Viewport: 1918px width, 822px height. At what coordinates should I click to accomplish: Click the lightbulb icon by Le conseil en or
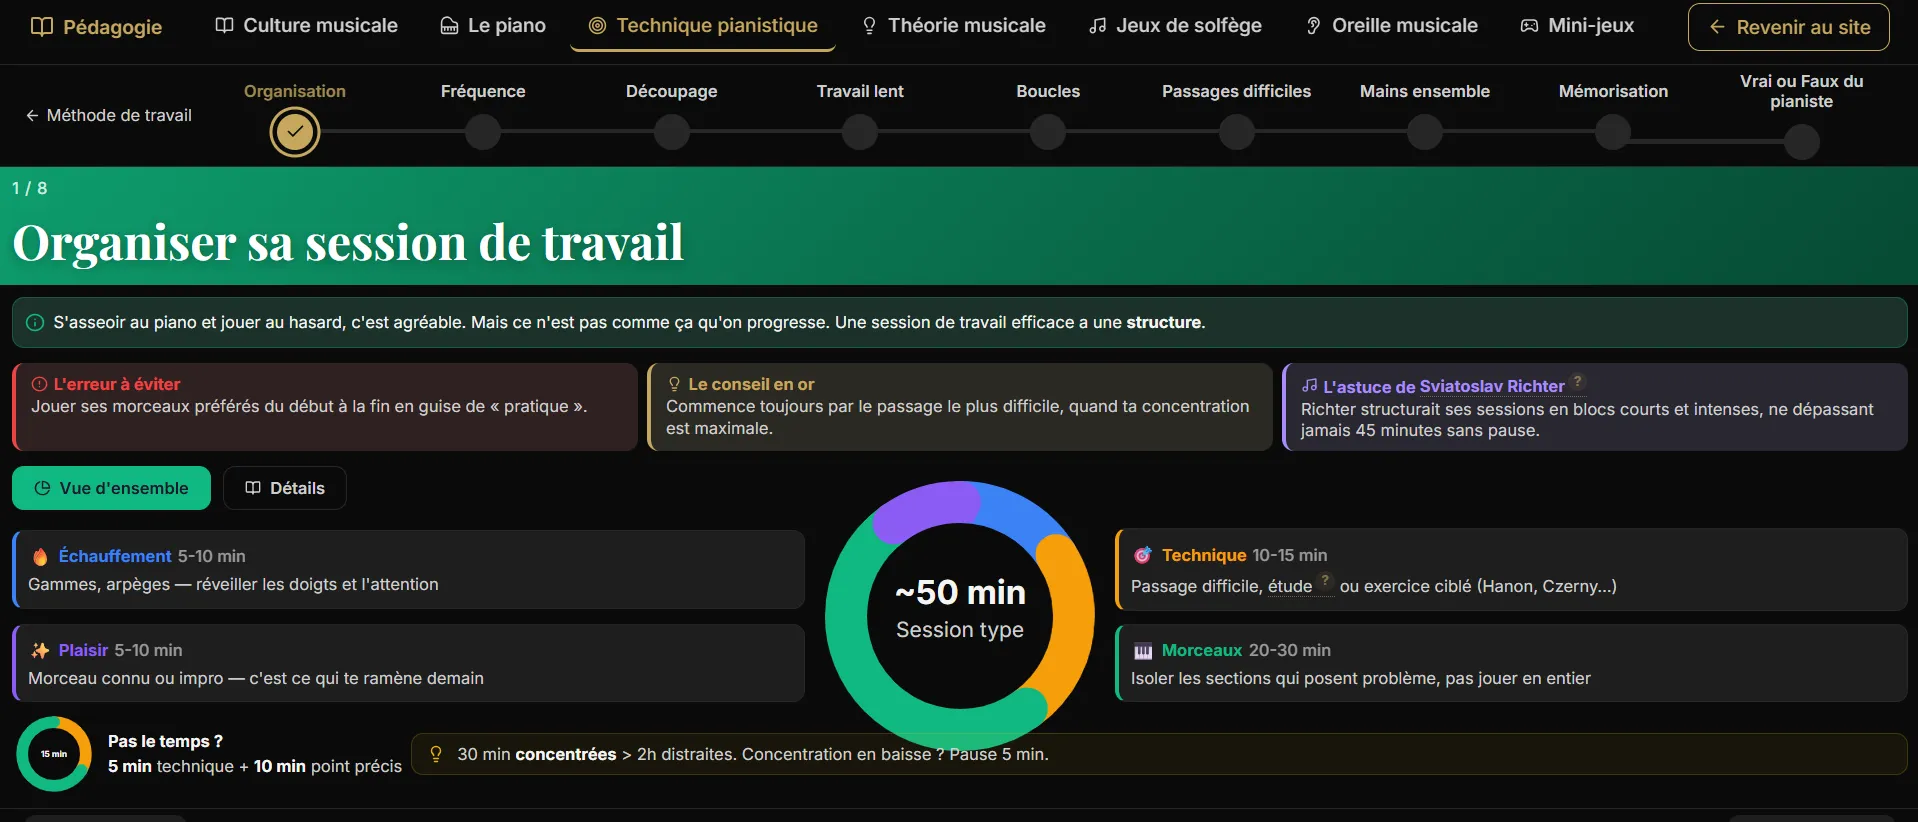pos(674,384)
